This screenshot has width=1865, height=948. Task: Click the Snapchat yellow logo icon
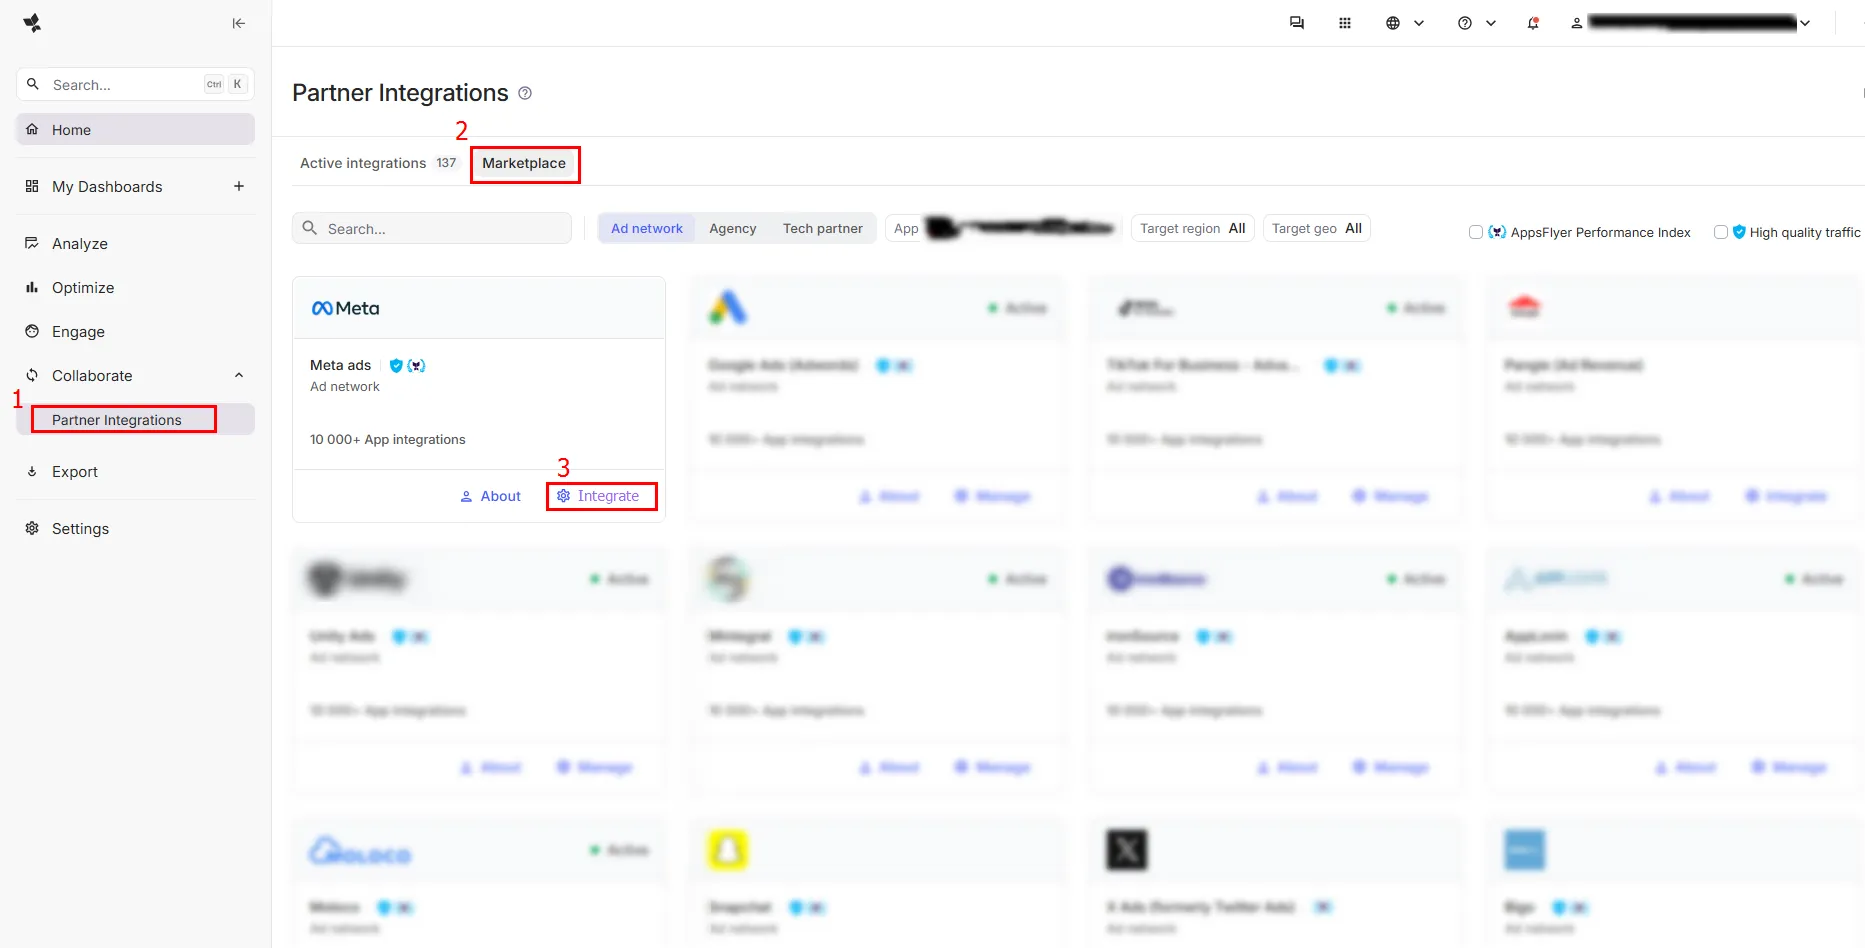(x=728, y=850)
